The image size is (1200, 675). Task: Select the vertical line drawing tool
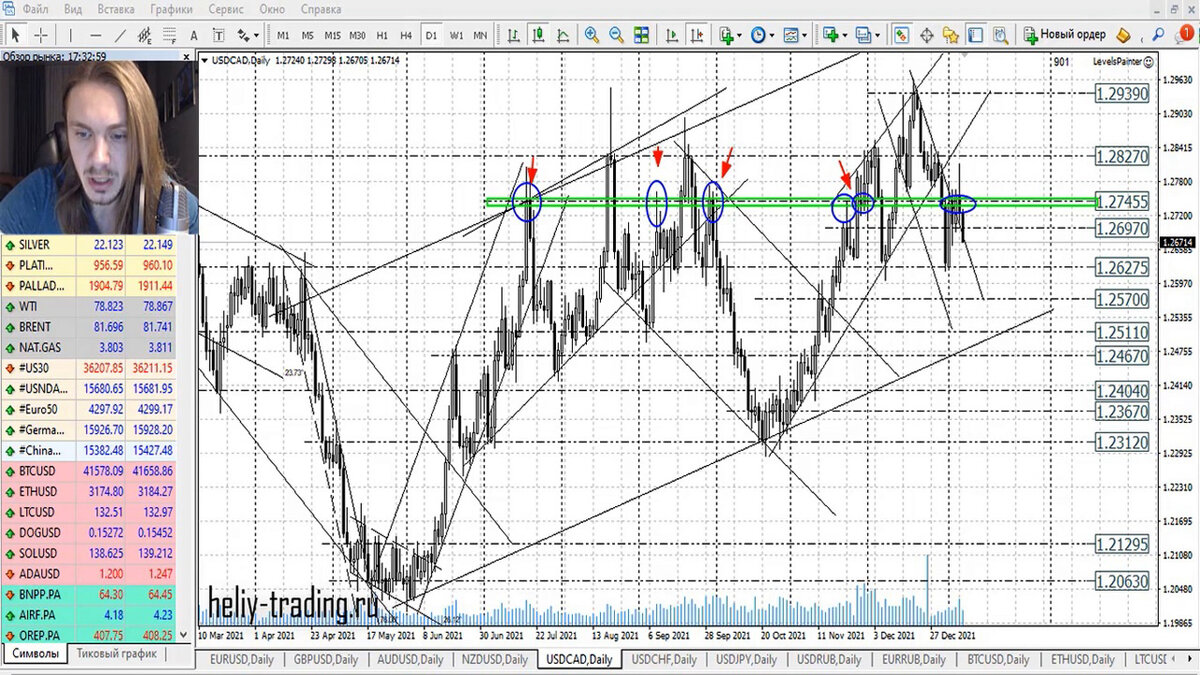pyautogui.click(x=70, y=35)
